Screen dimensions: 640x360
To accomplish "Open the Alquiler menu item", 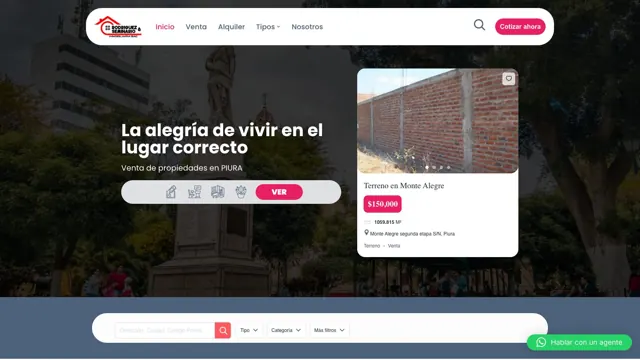I will point(231,27).
